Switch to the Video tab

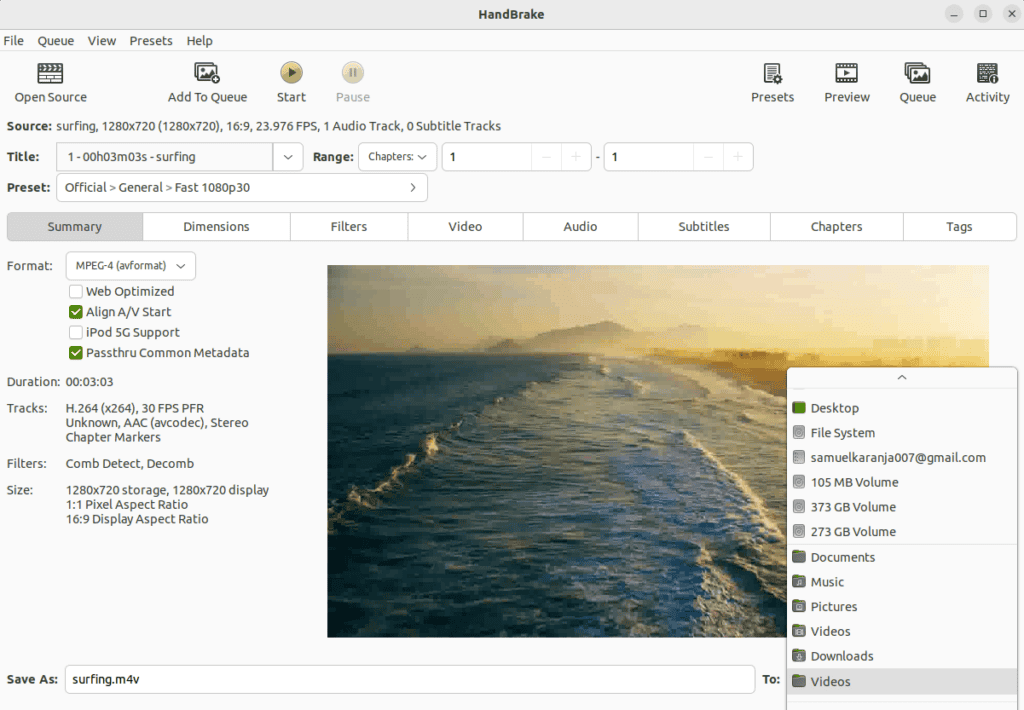click(465, 227)
